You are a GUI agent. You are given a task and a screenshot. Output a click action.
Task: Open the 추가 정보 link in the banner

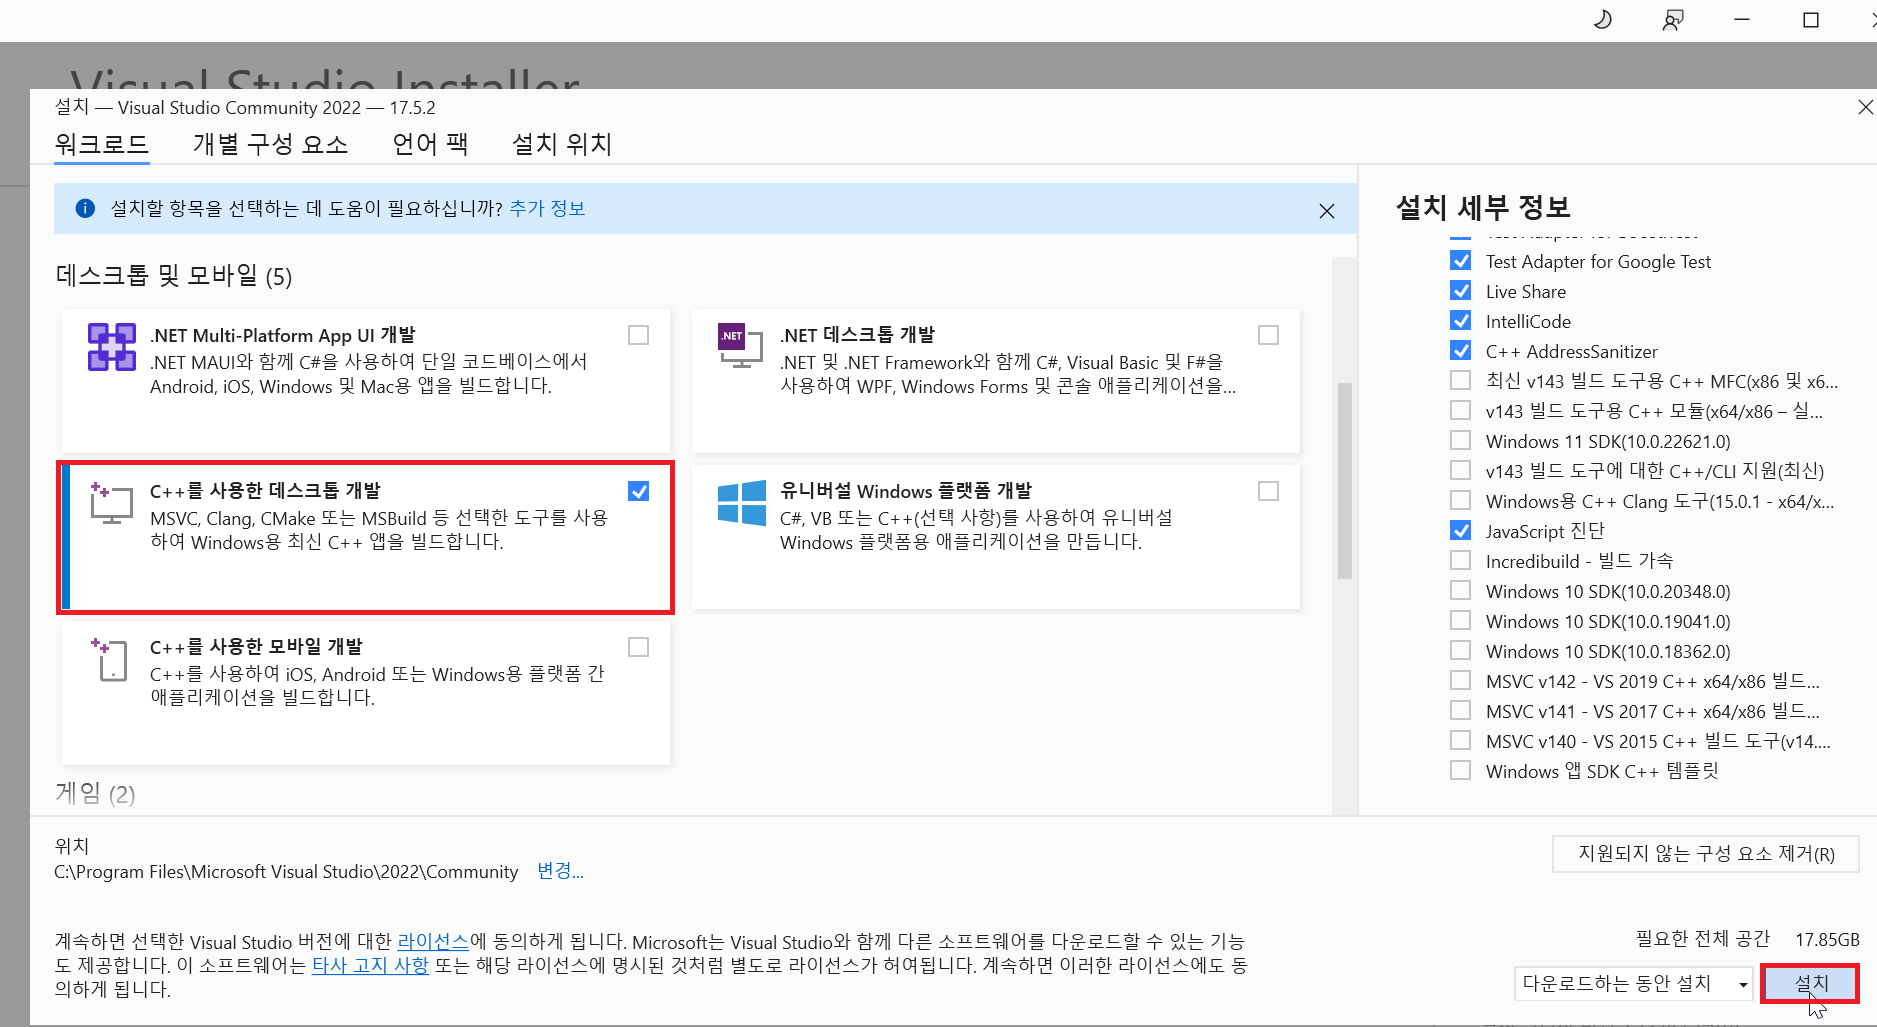tap(547, 208)
